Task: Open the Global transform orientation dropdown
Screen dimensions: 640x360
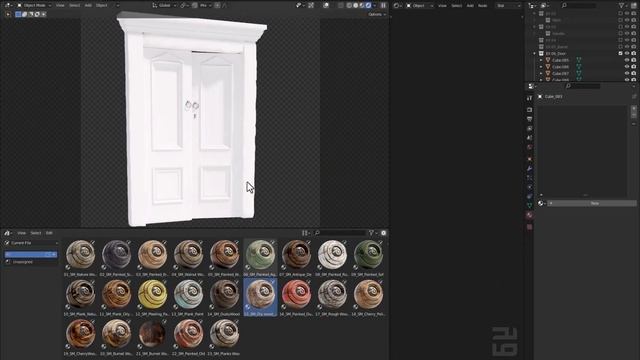Action: pos(164,5)
